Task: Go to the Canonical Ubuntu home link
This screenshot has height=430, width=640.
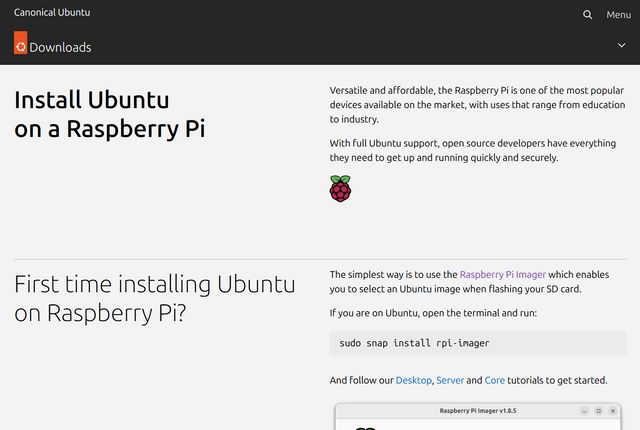Action: (x=52, y=12)
